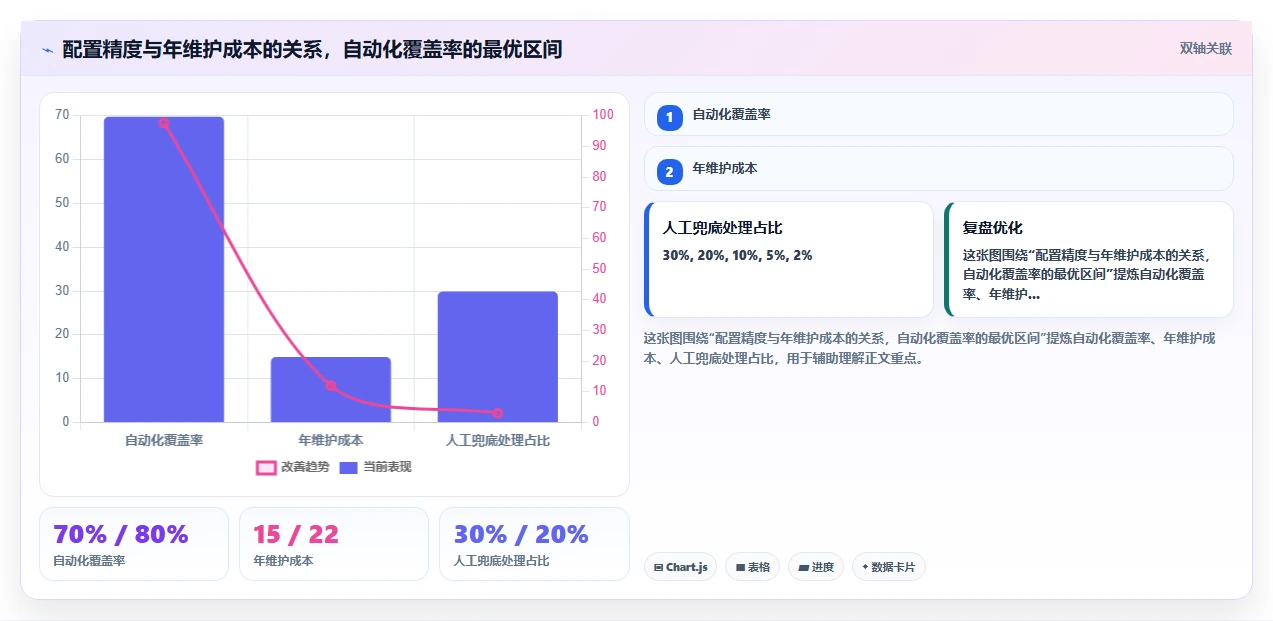Click the 15 / 22 statistic value

296,534
